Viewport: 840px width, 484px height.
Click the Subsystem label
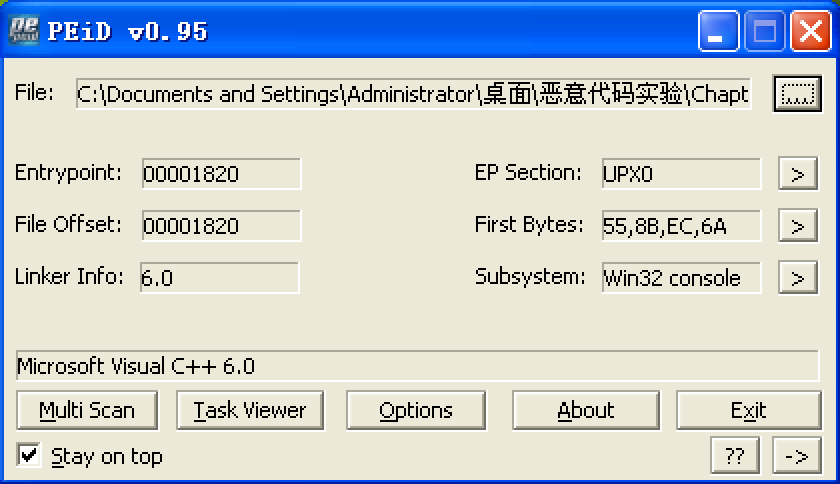(530, 277)
